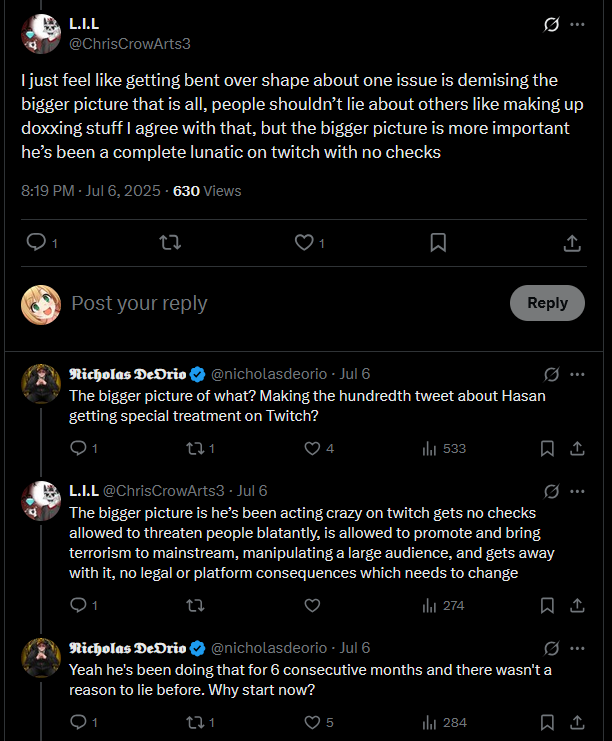The image size is (612, 741).
Task: View analytics showing 533 views
Action: coord(444,448)
